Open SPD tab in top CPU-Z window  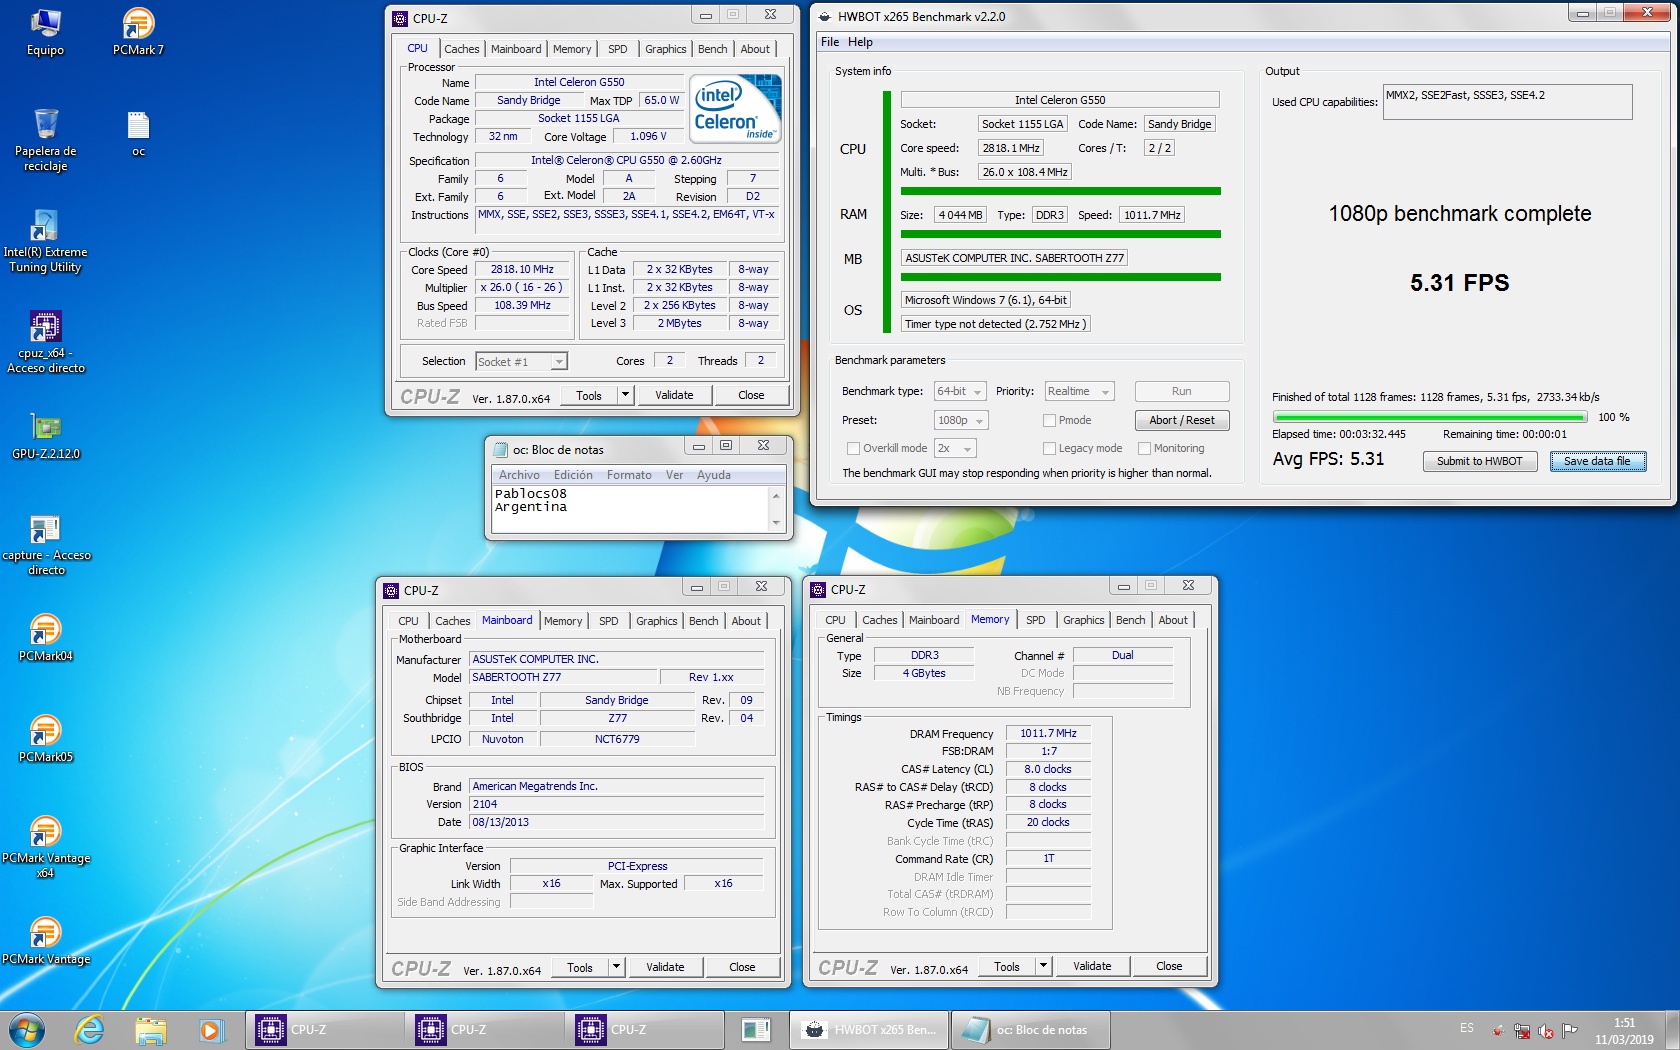[617, 49]
